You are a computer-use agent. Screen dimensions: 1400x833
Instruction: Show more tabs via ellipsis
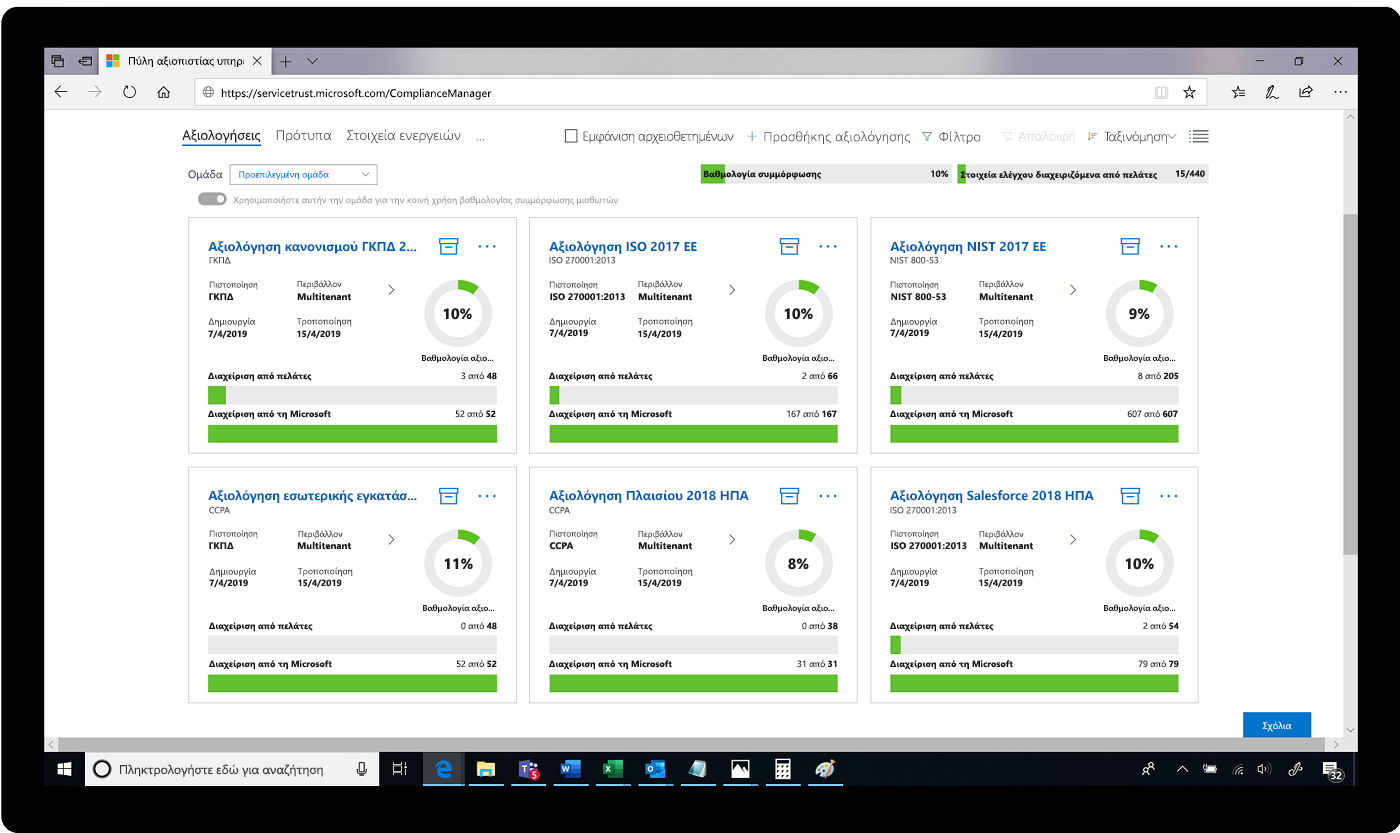tap(481, 137)
